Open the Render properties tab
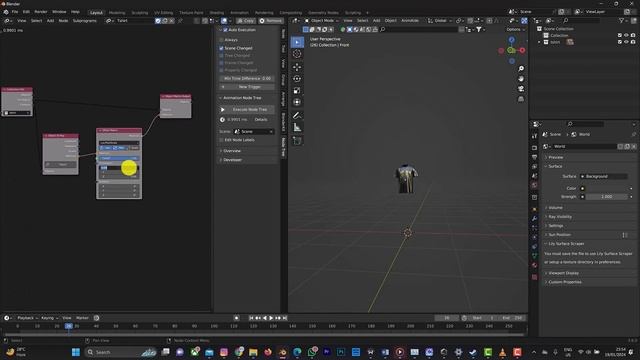Screen dimensions: 640x360 [x=534, y=147]
